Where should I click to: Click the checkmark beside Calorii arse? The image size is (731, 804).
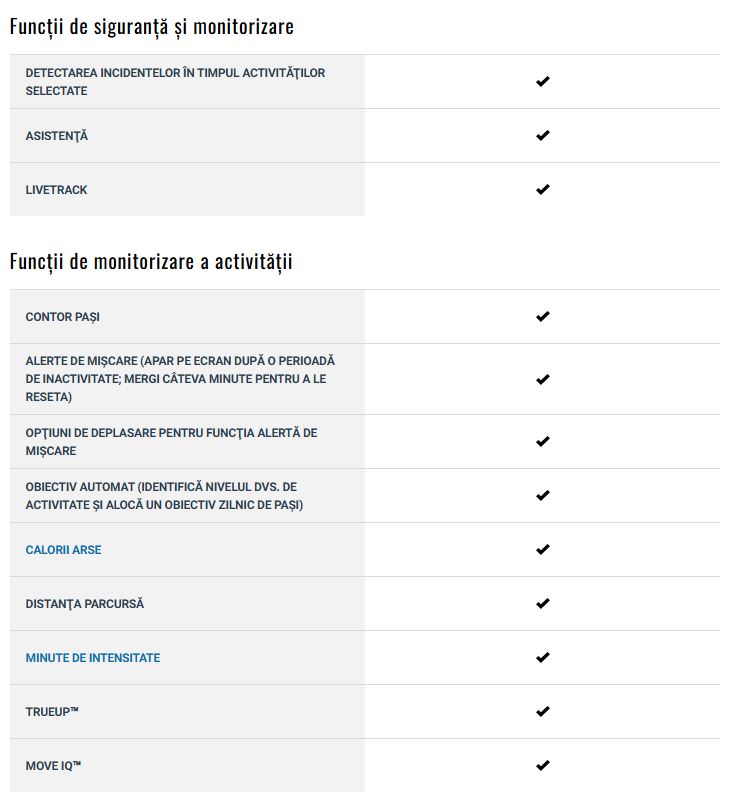coord(542,549)
